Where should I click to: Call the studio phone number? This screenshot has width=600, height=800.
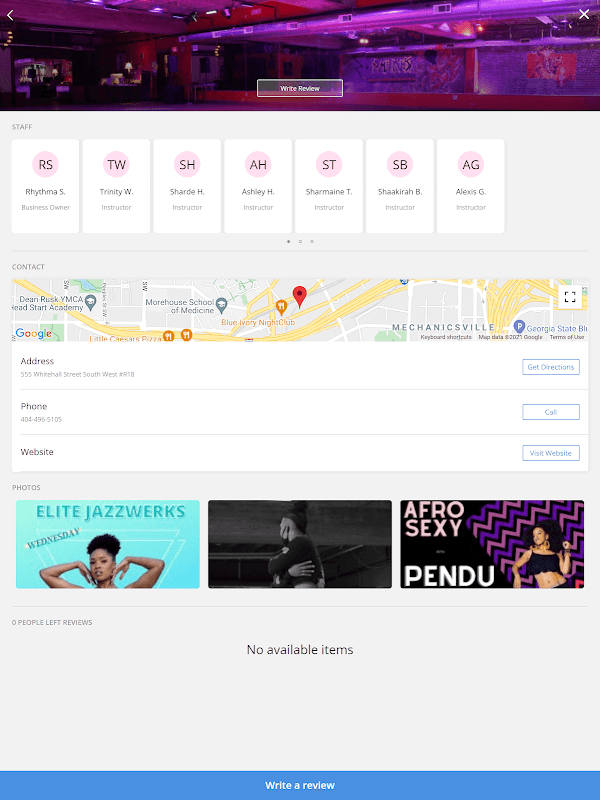(x=551, y=412)
